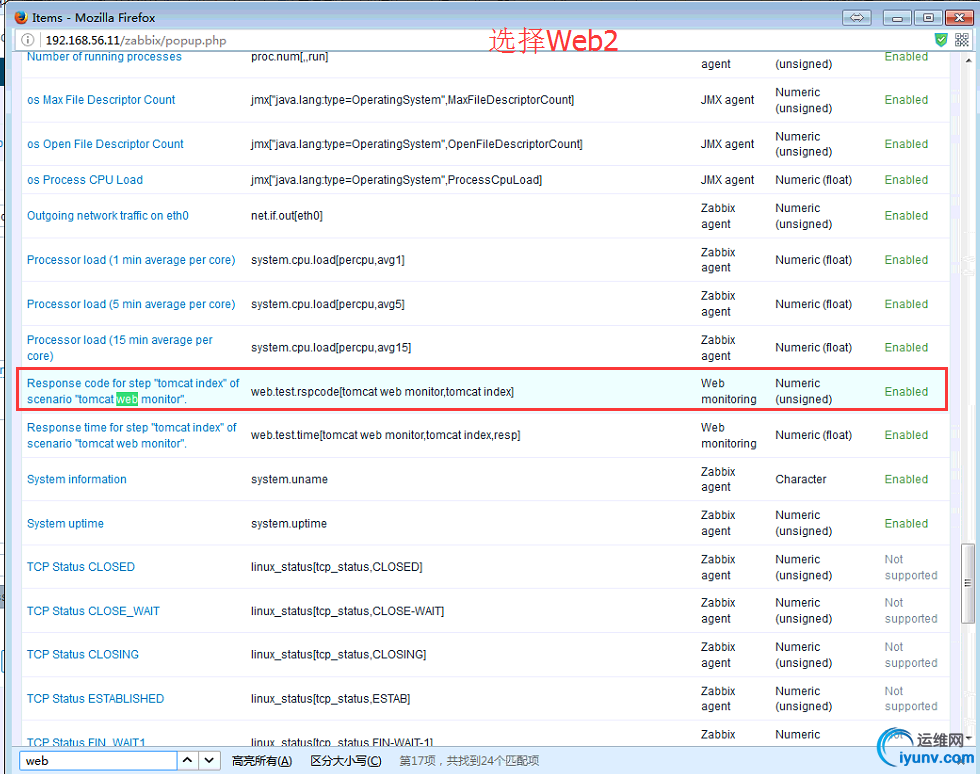Click key jmx OpenFileDescriptorCount text
980x774 pixels.
[417, 144]
